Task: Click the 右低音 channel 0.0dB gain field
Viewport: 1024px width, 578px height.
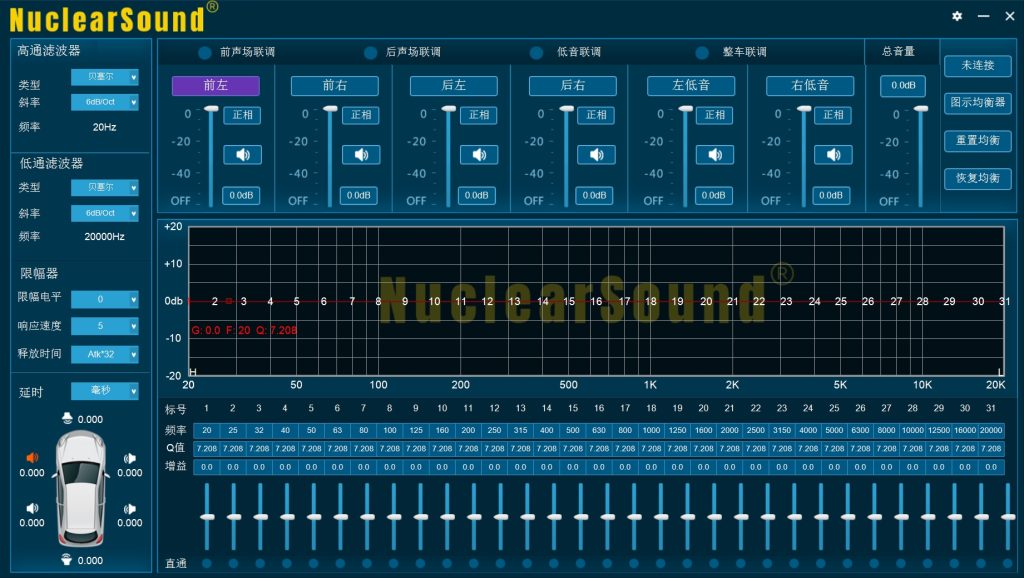Action: (x=831, y=195)
